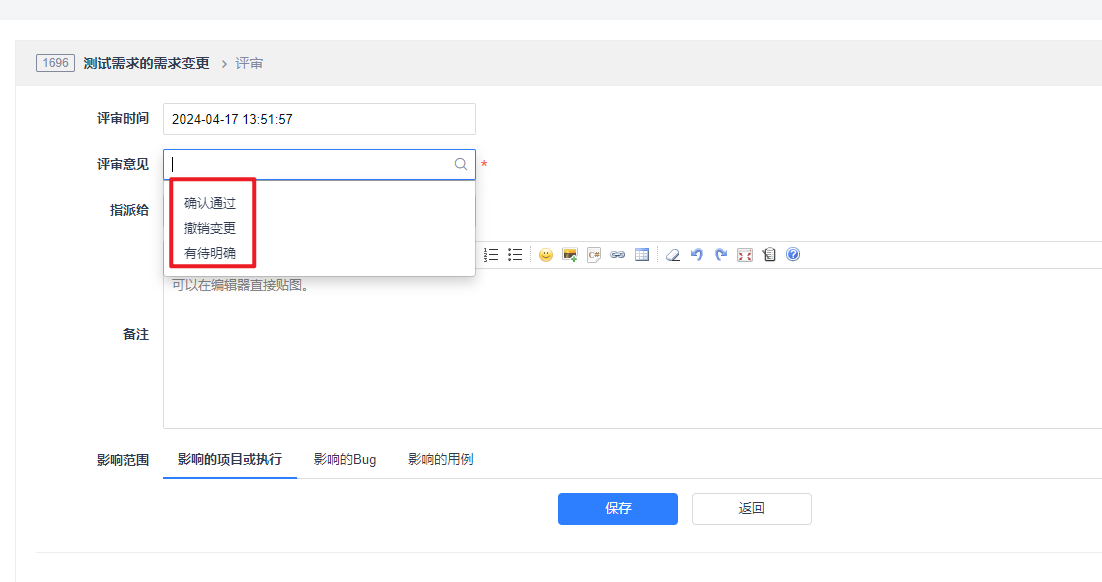Open the 影响的用例 tab
This screenshot has width=1102, height=582.
[x=440, y=460]
